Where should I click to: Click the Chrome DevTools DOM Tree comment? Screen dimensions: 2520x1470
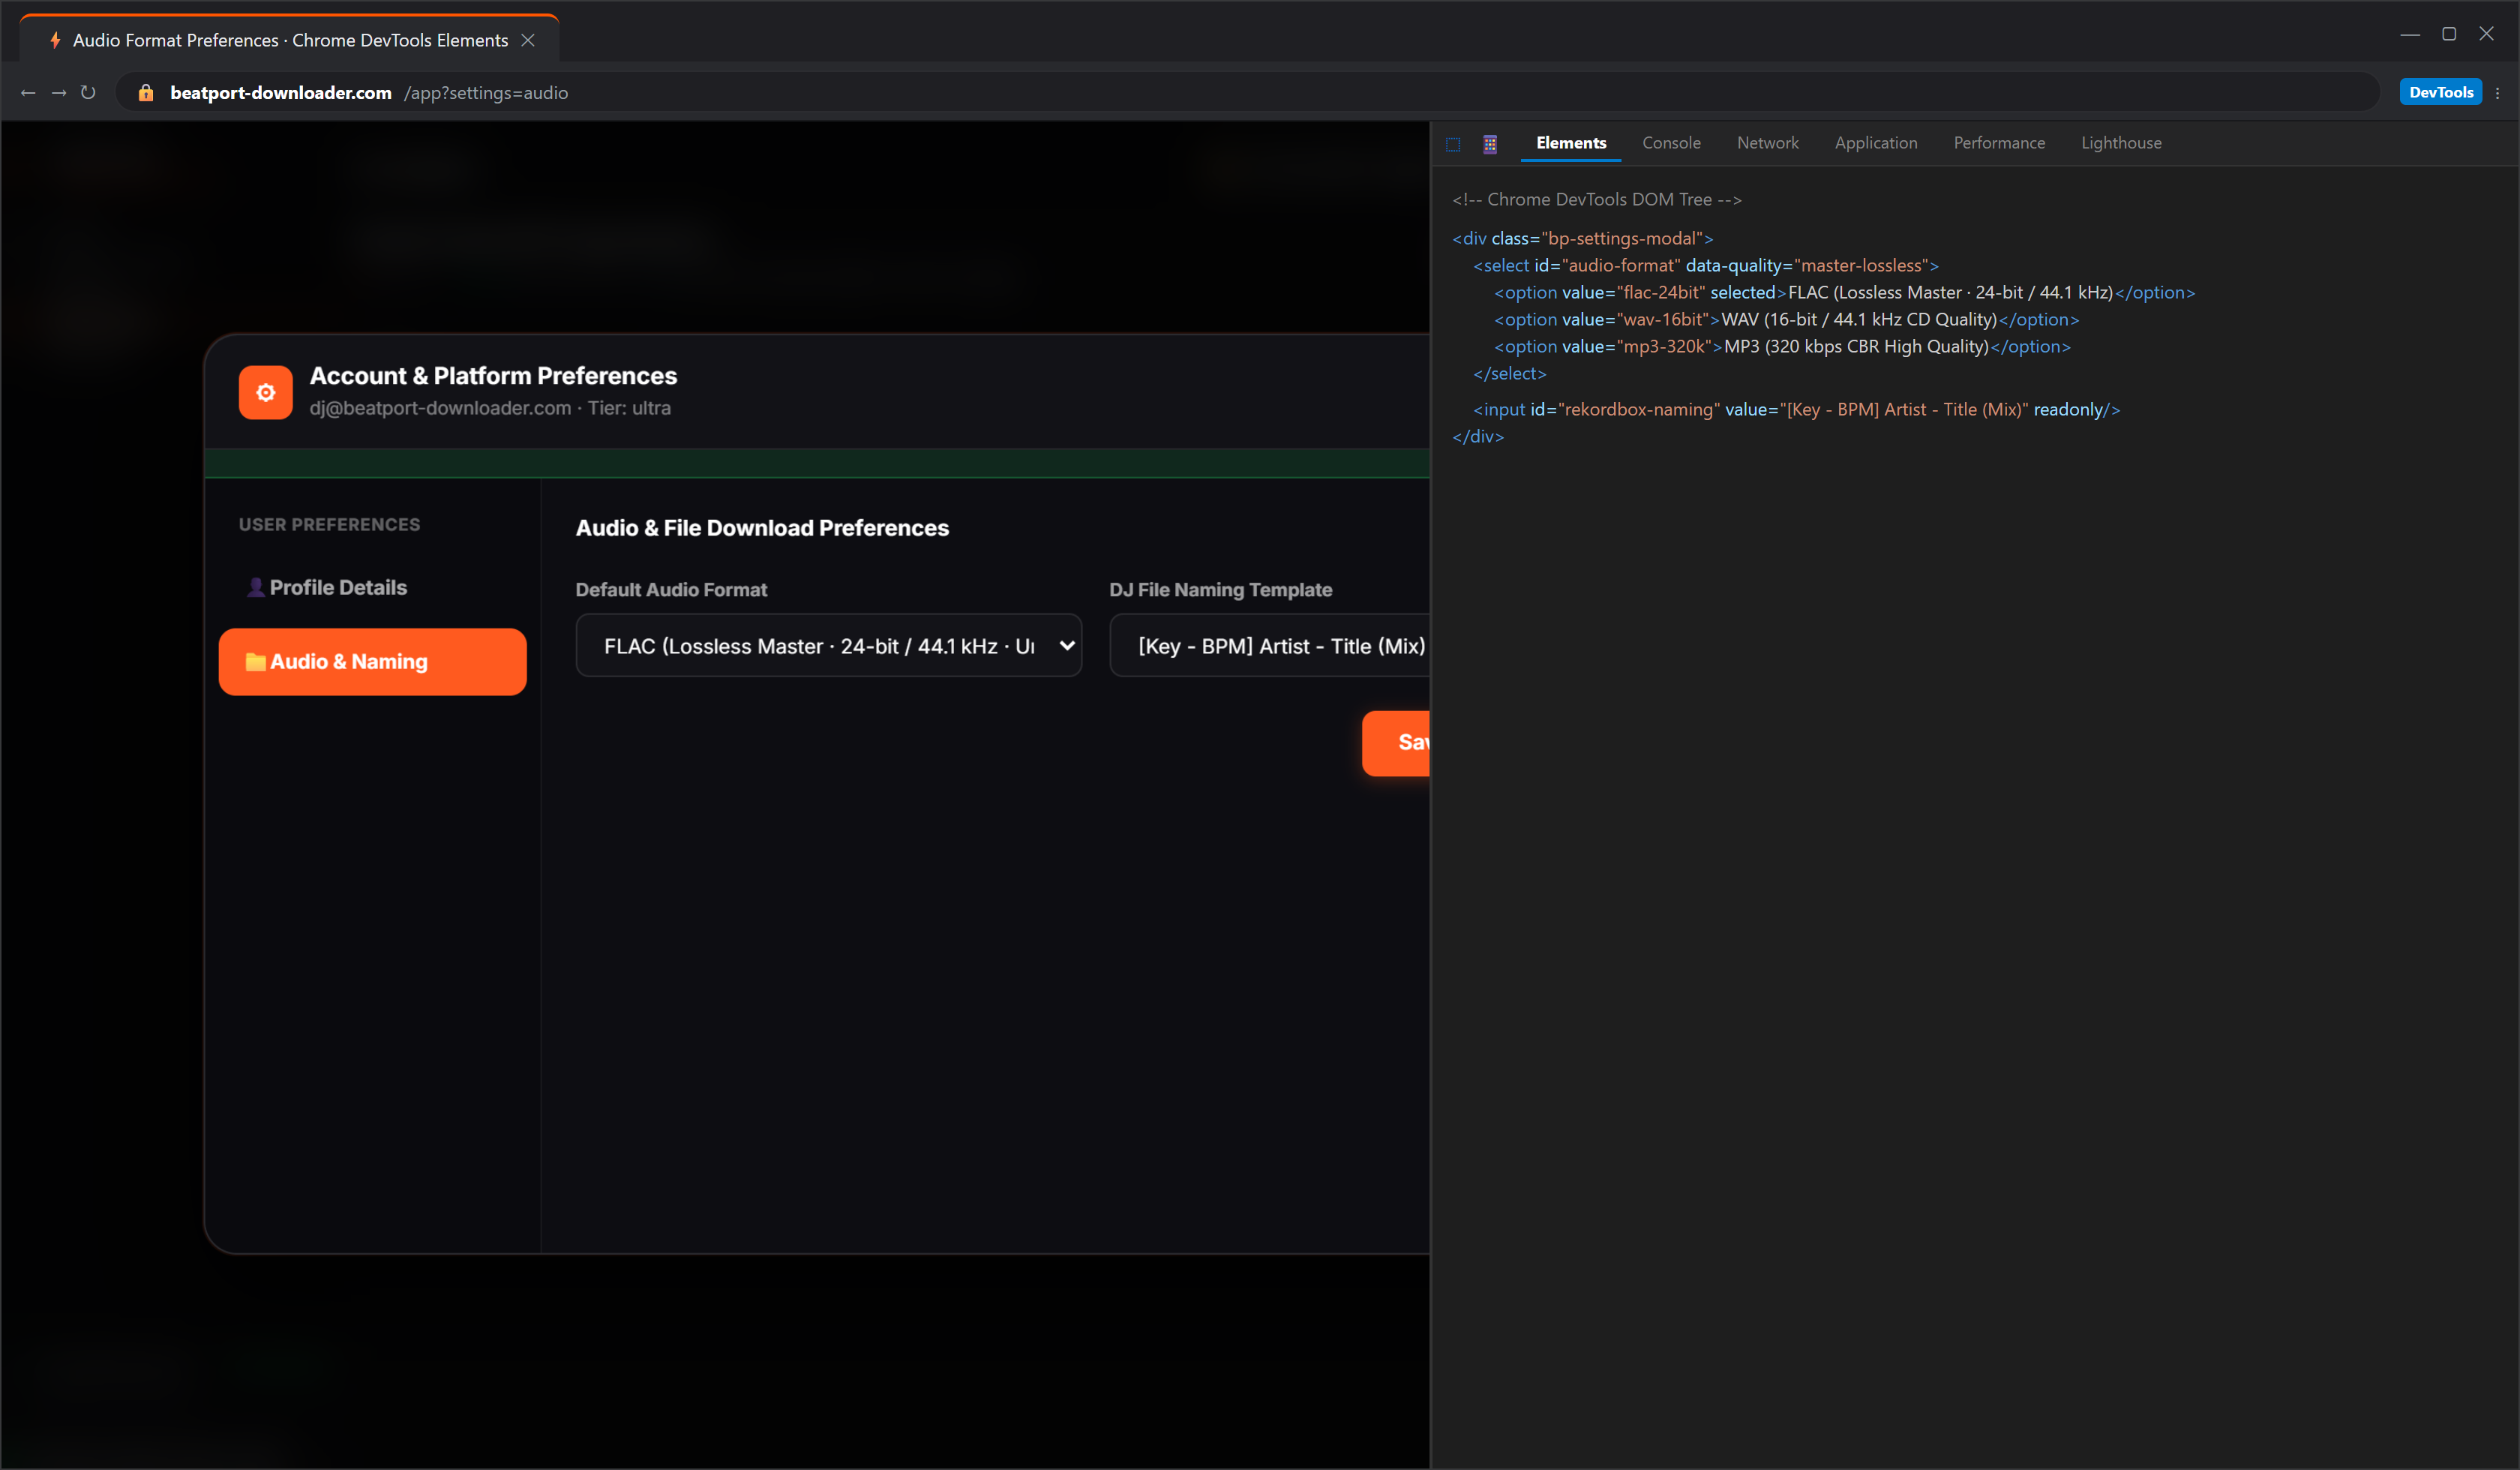pyautogui.click(x=1596, y=199)
